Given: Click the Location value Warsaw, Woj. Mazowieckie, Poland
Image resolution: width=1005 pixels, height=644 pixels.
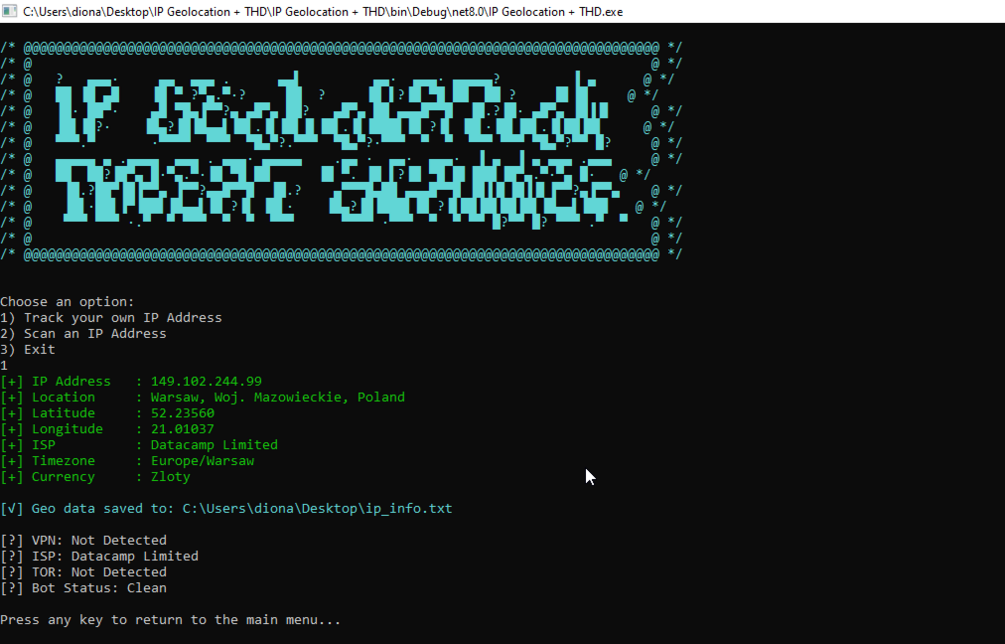Looking at the screenshot, I should [x=278, y=397].
